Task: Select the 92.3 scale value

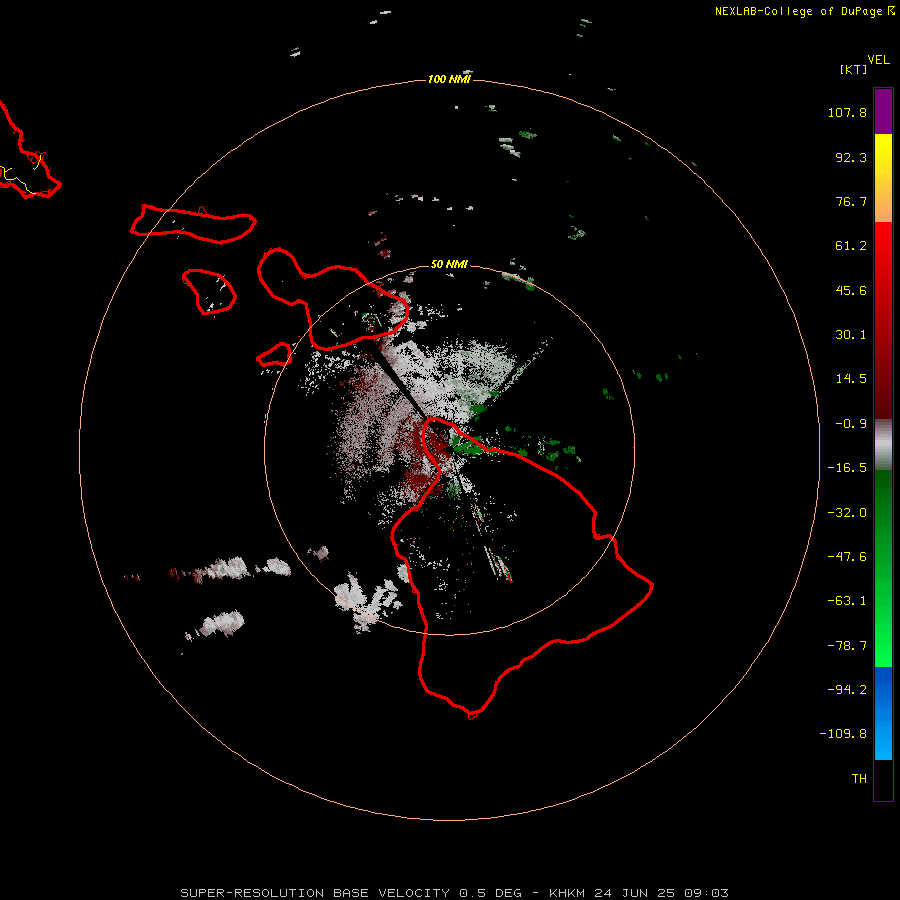Action: tap(851, 157)
